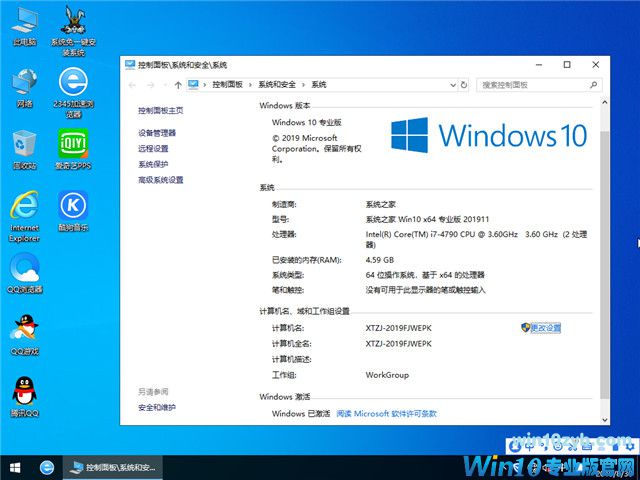Click the 更改设置 link
The image size is (640, 480).
point(546,328)
